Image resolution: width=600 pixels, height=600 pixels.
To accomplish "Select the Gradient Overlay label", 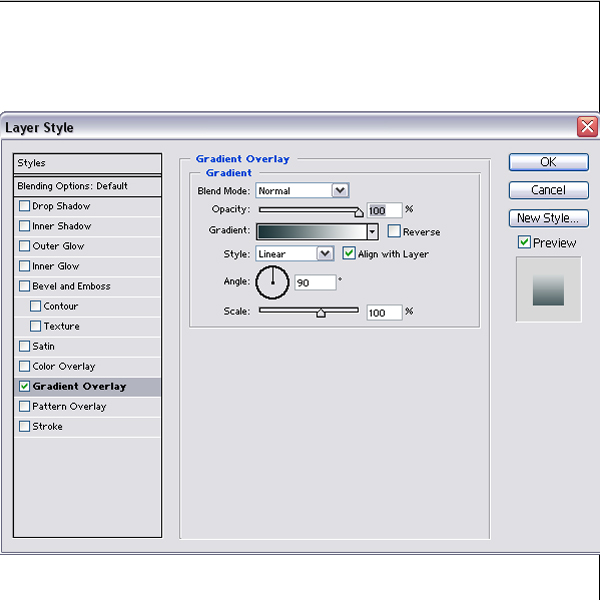I will tap(79, 386).
